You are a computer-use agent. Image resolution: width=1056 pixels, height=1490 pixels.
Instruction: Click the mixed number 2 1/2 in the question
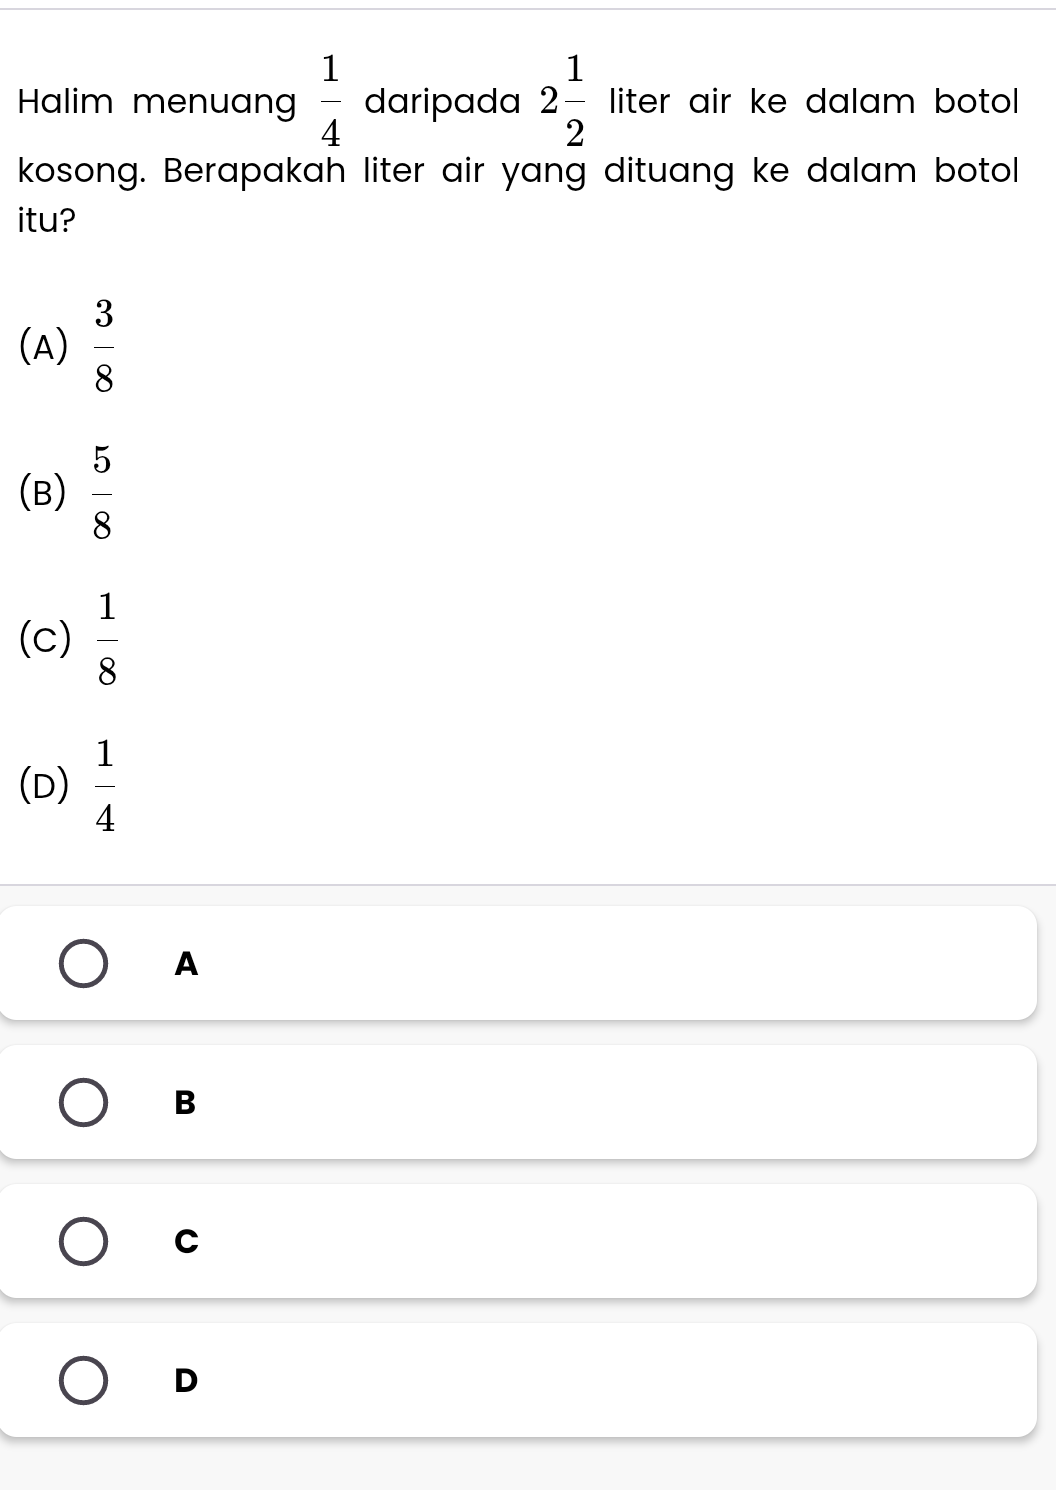(x=561, y=101)
